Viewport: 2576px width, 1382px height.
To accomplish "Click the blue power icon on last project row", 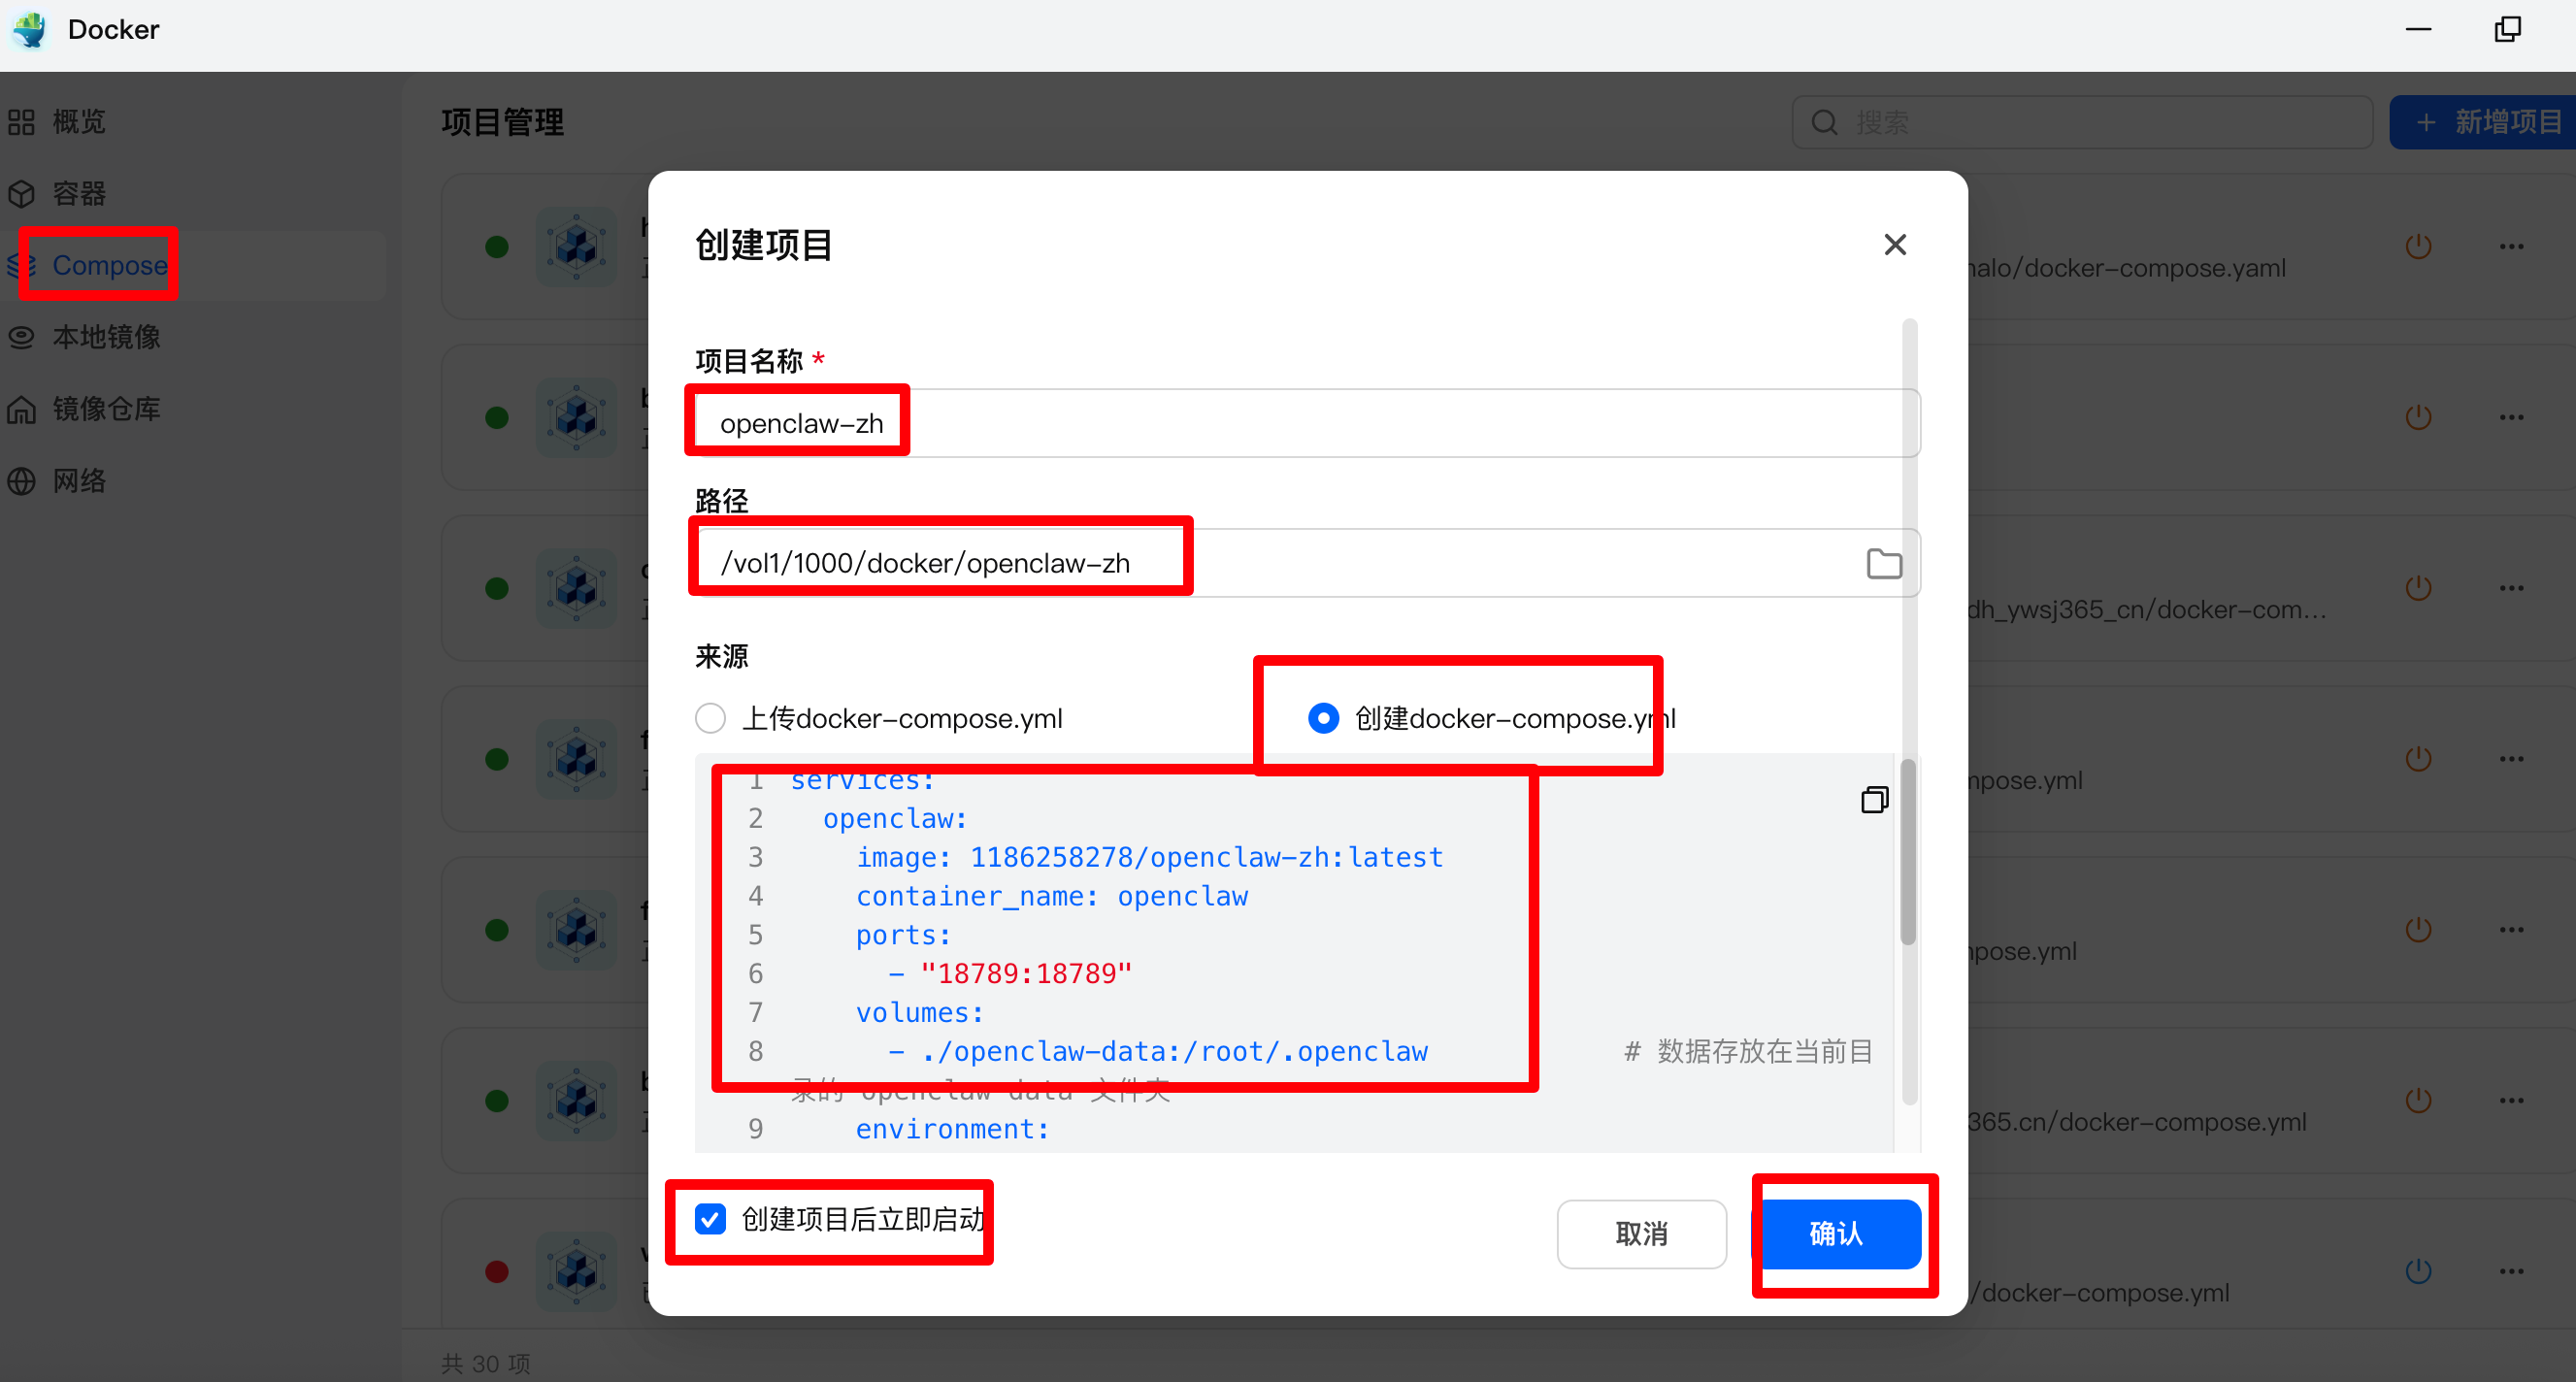I will (2417, 1271).
